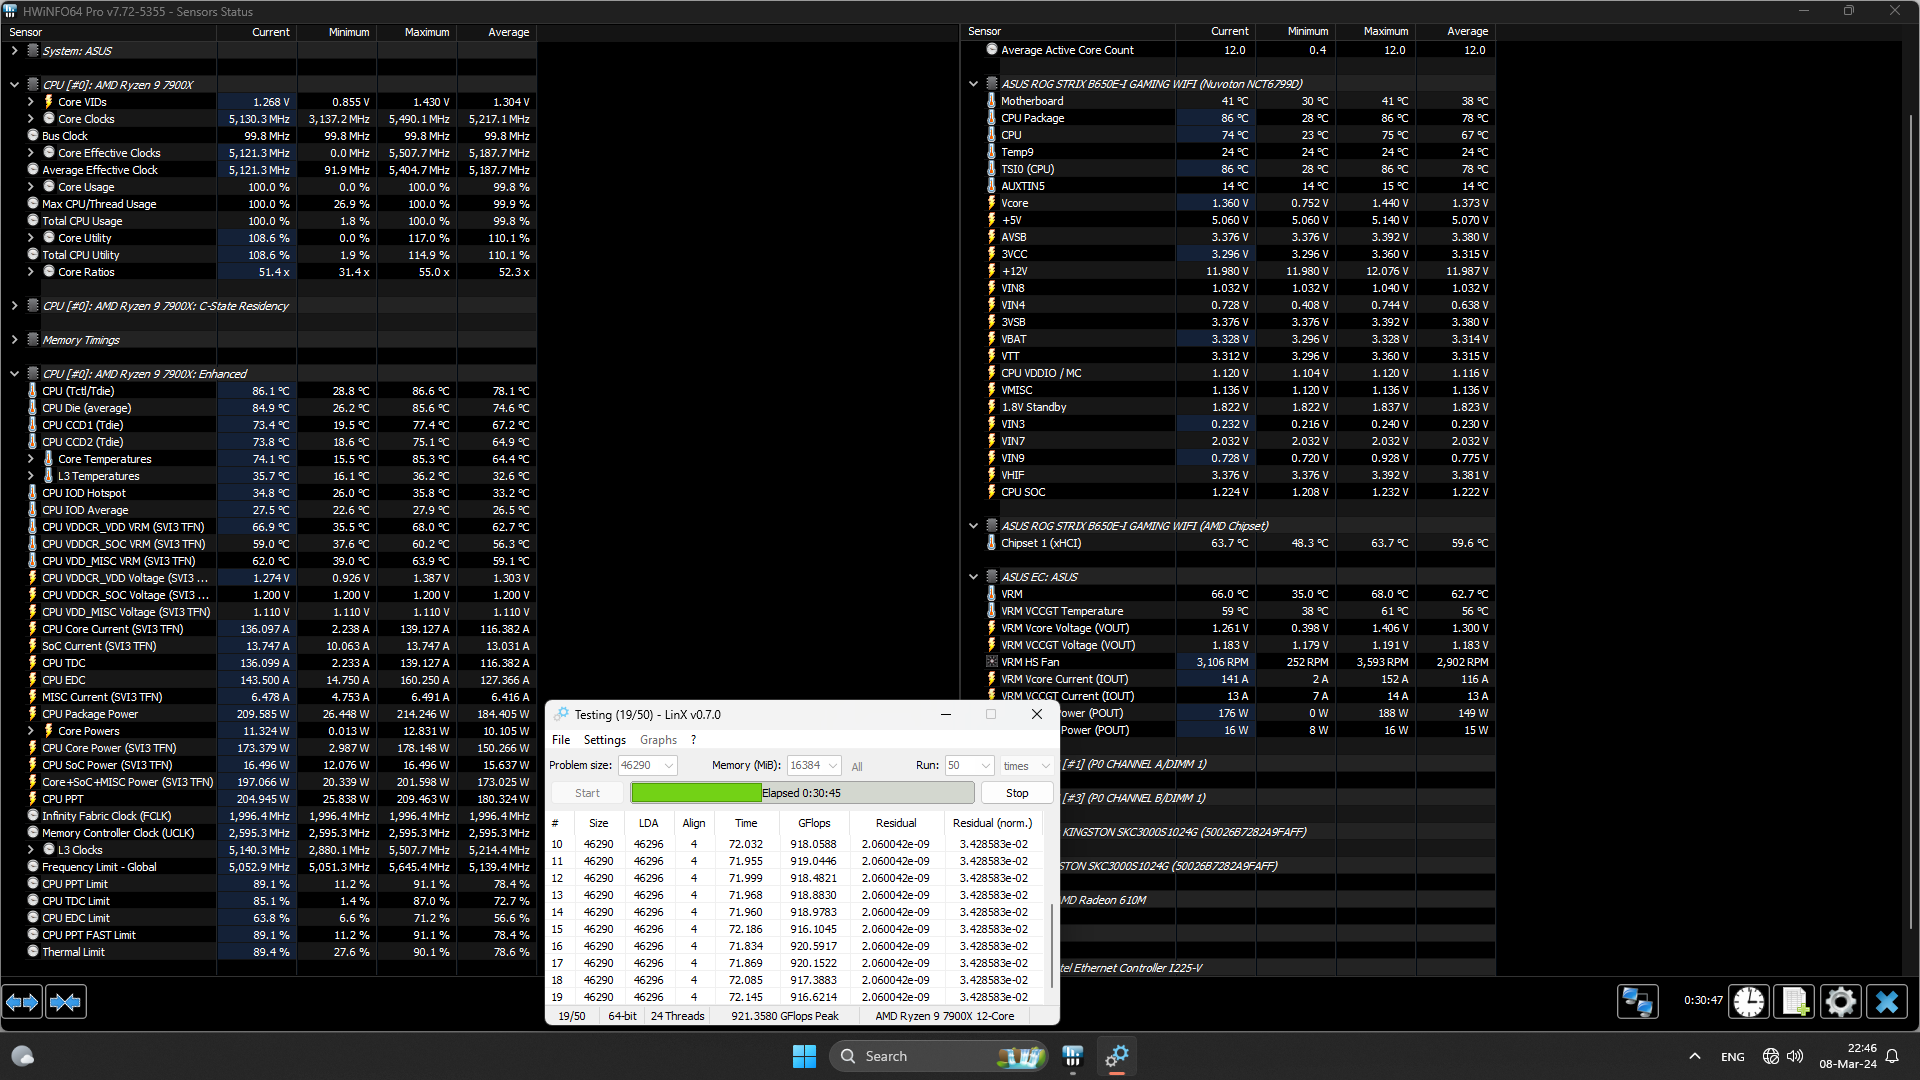Click the blue shrink columns arrows icon
Screen dimensions: 1920x1080
[66, 1001]
